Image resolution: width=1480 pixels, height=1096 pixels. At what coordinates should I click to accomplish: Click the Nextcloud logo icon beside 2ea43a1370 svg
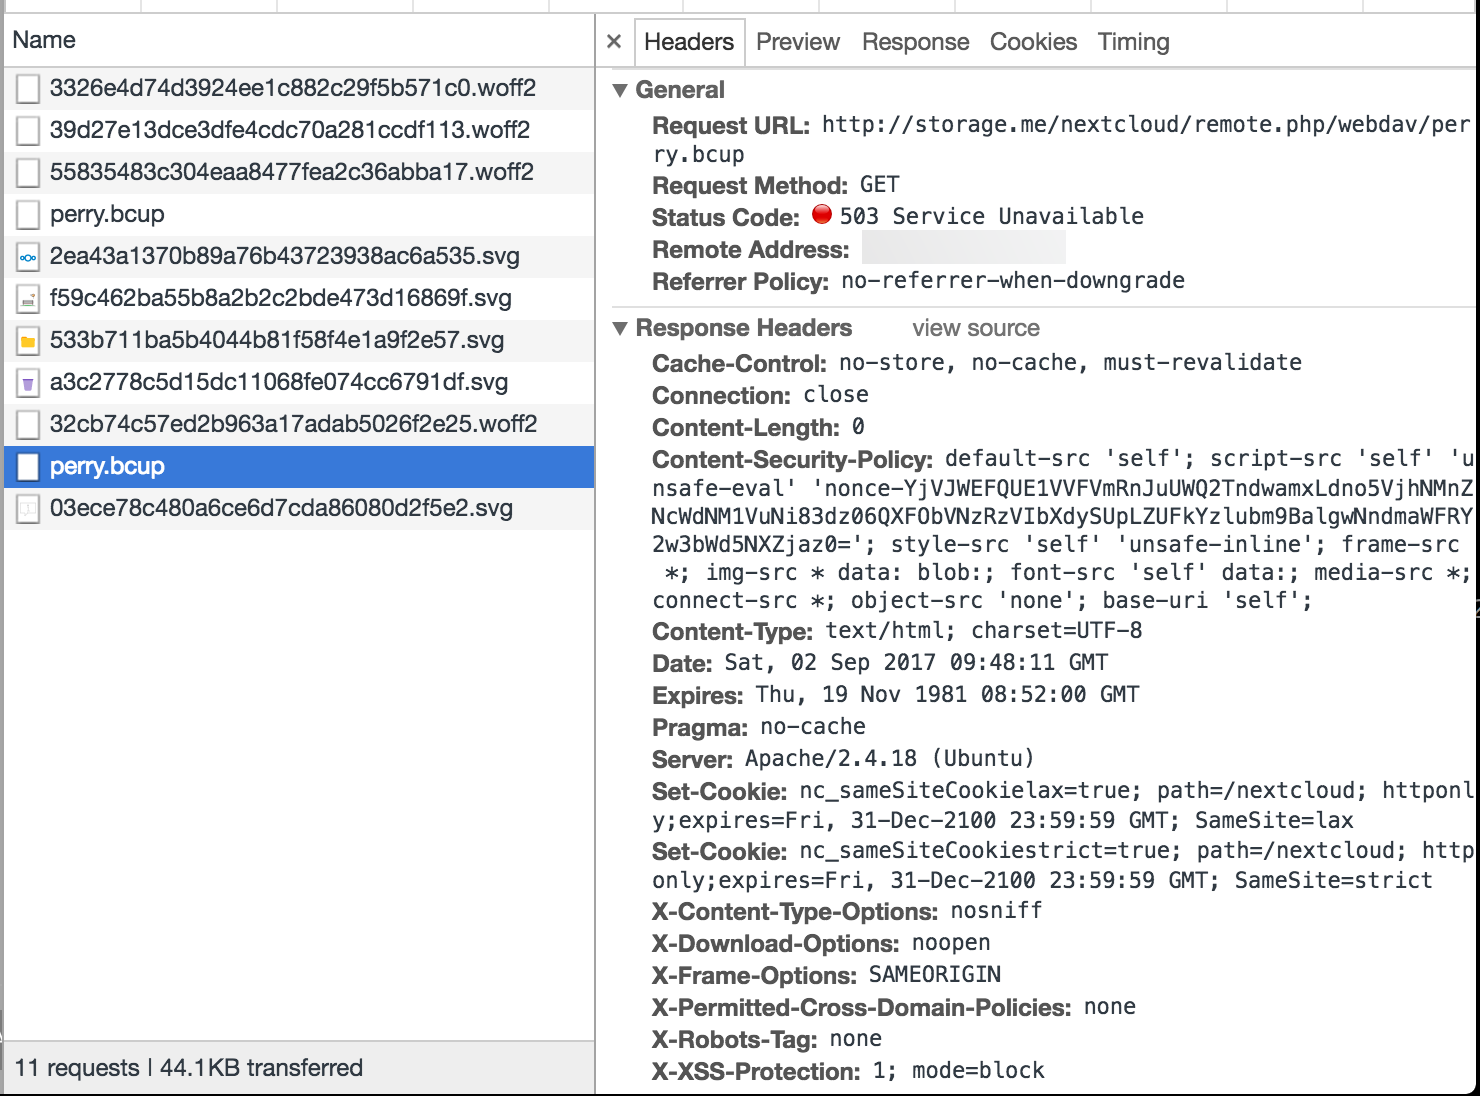(x=27, y=256)
